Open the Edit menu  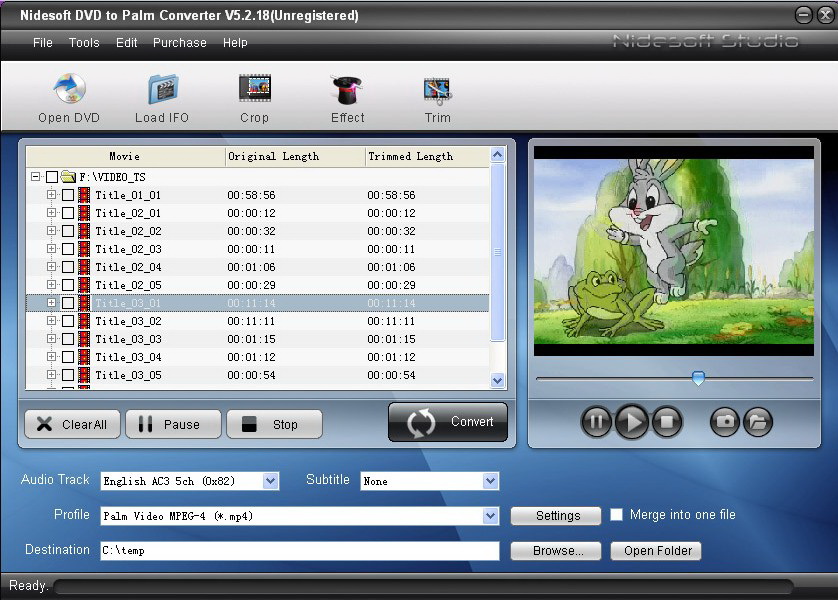(x=127, y=43)
